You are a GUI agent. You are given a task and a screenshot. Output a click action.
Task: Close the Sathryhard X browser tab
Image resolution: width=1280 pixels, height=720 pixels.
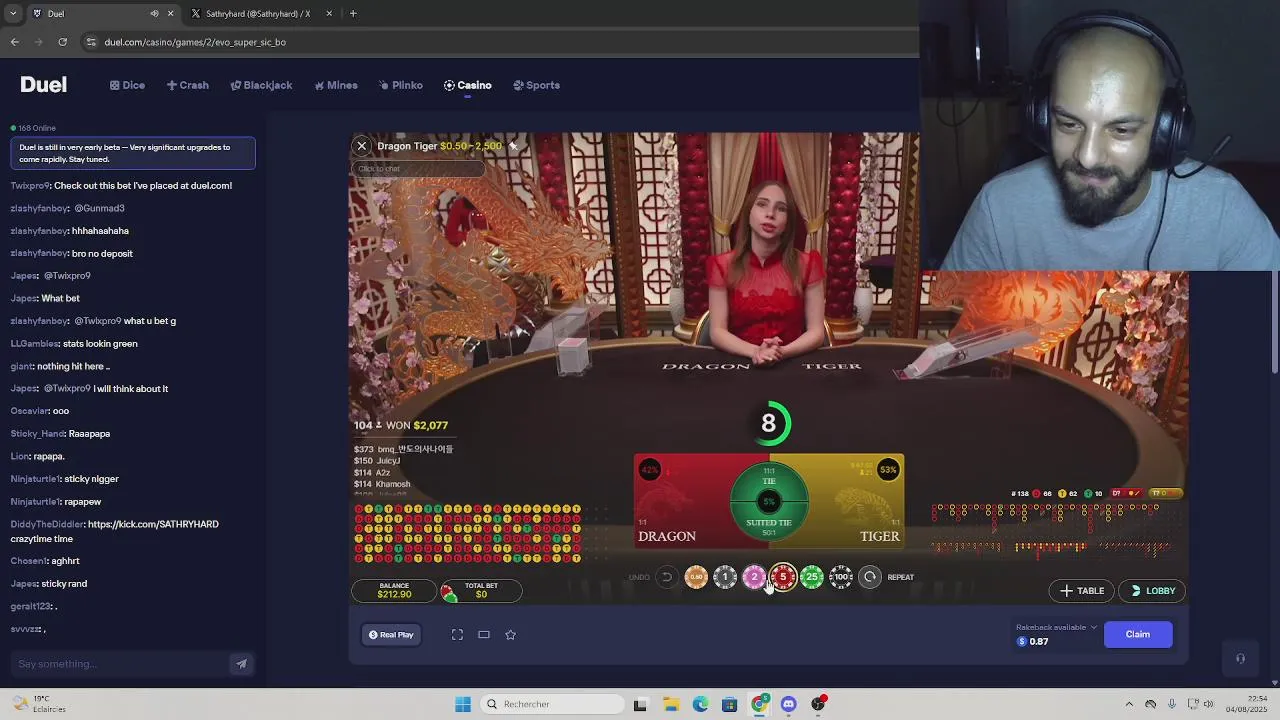click(x=329, y=14)
